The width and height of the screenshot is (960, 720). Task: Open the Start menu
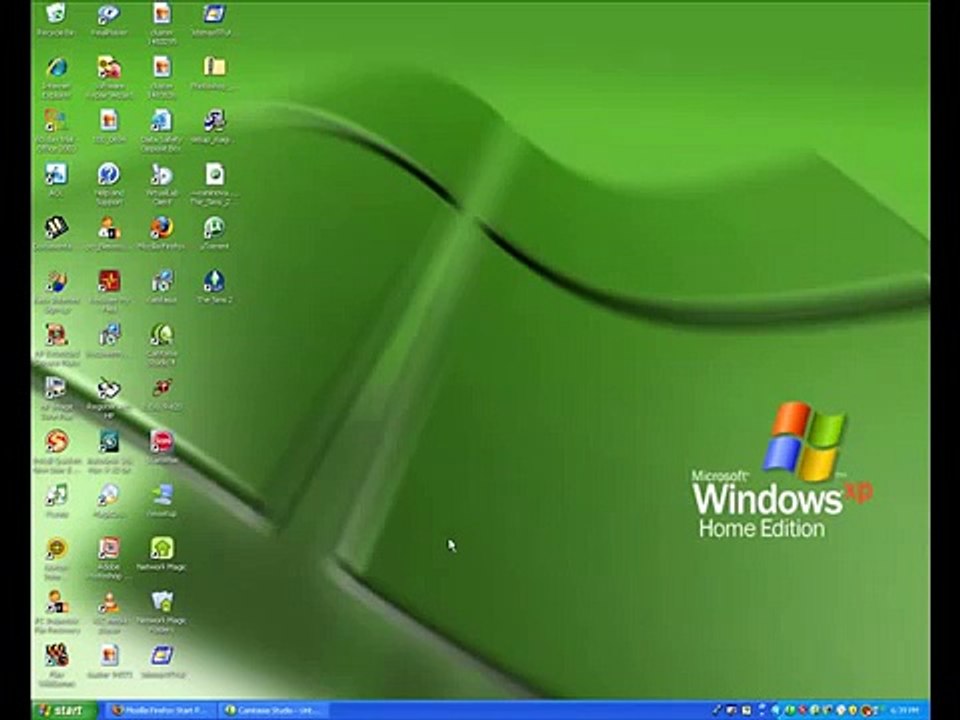[64, 710]
